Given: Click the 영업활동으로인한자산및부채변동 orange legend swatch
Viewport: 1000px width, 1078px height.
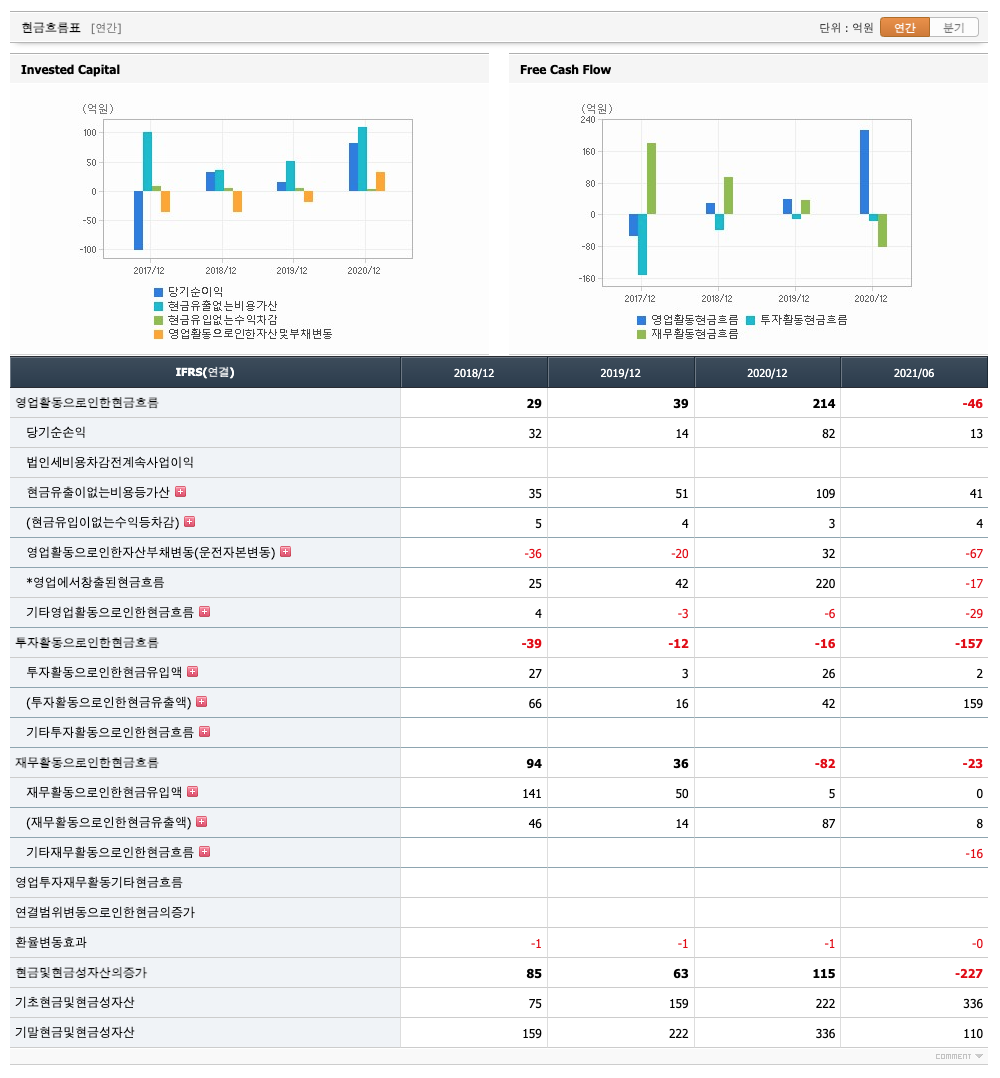Looking at the screenshot, I should pos(158,334).
